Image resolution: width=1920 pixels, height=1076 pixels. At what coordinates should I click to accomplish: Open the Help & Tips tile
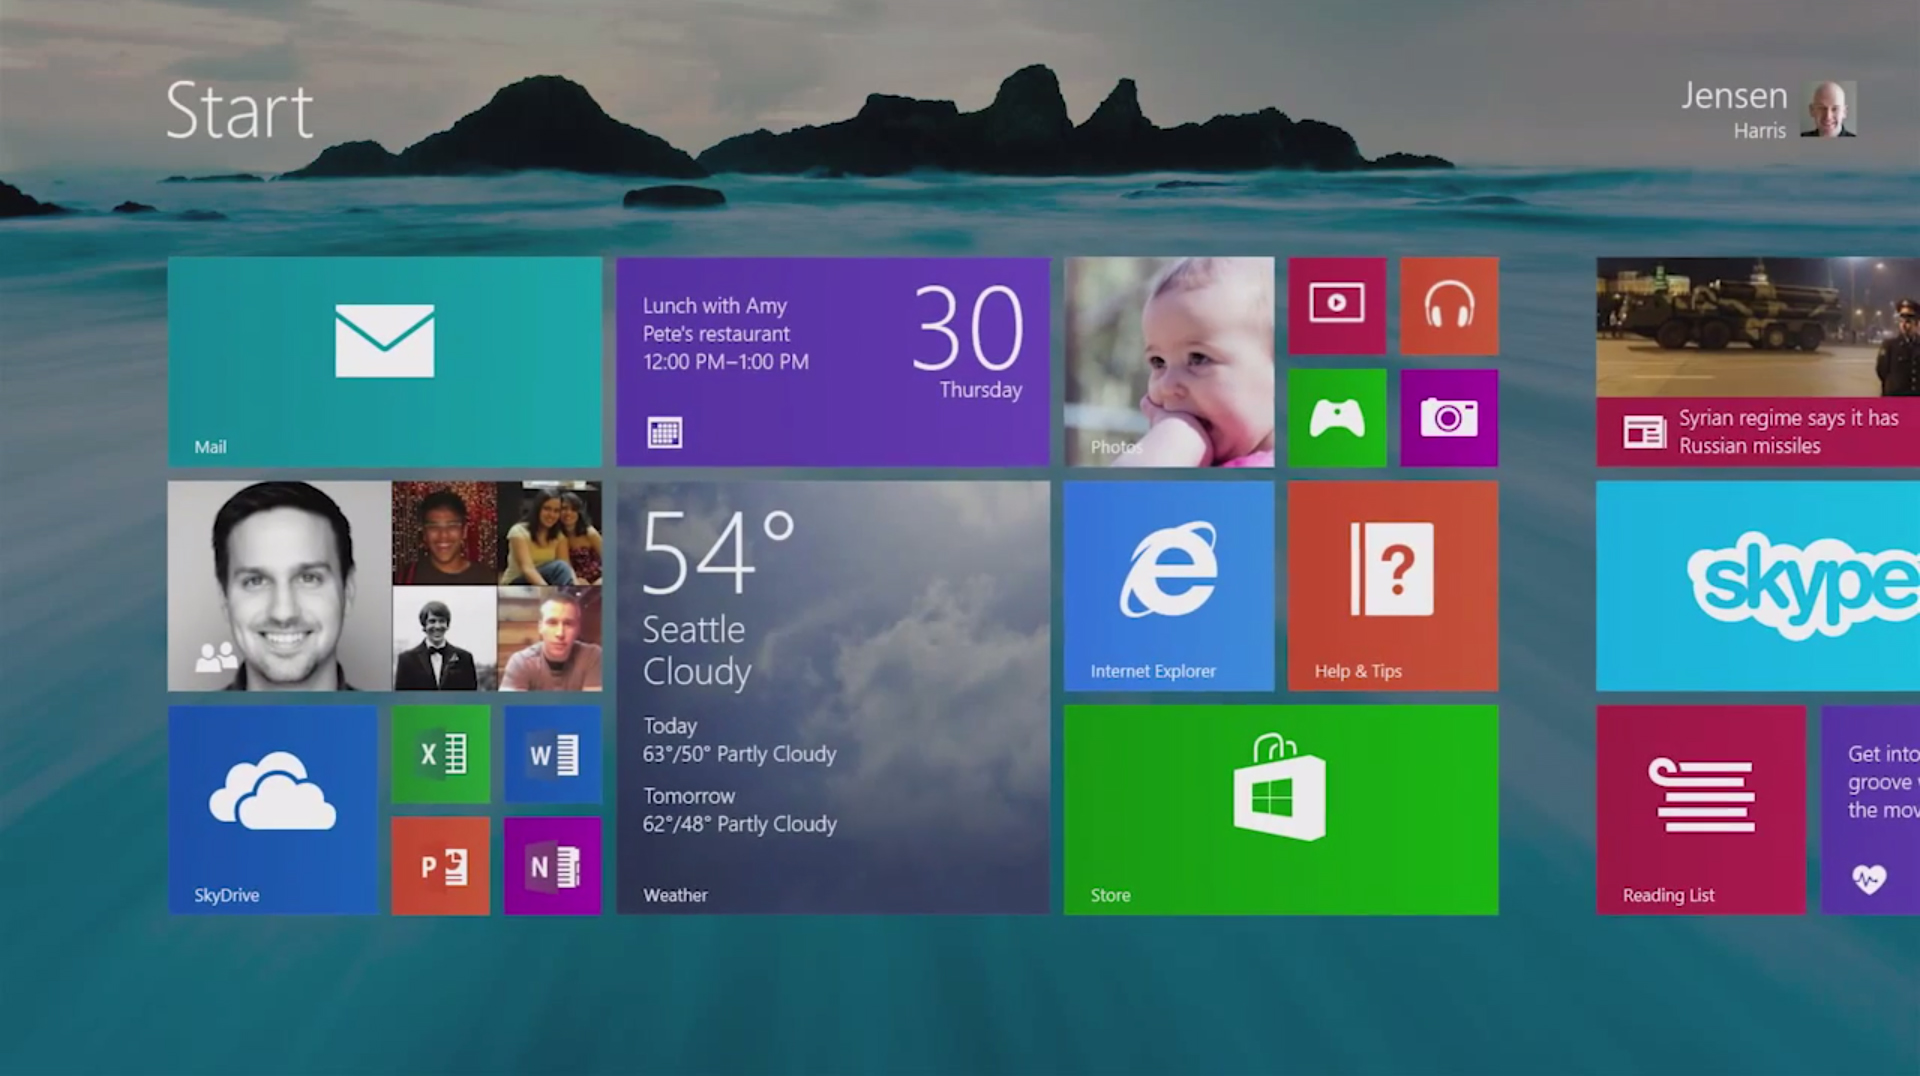coord(1393,585)
